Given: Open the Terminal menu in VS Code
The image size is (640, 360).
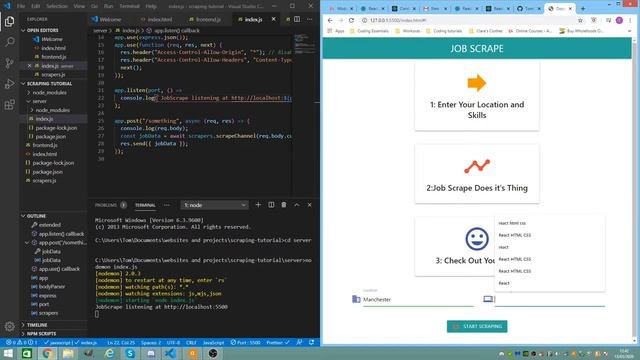Looking at the screenshot, I should pos(129,6).
